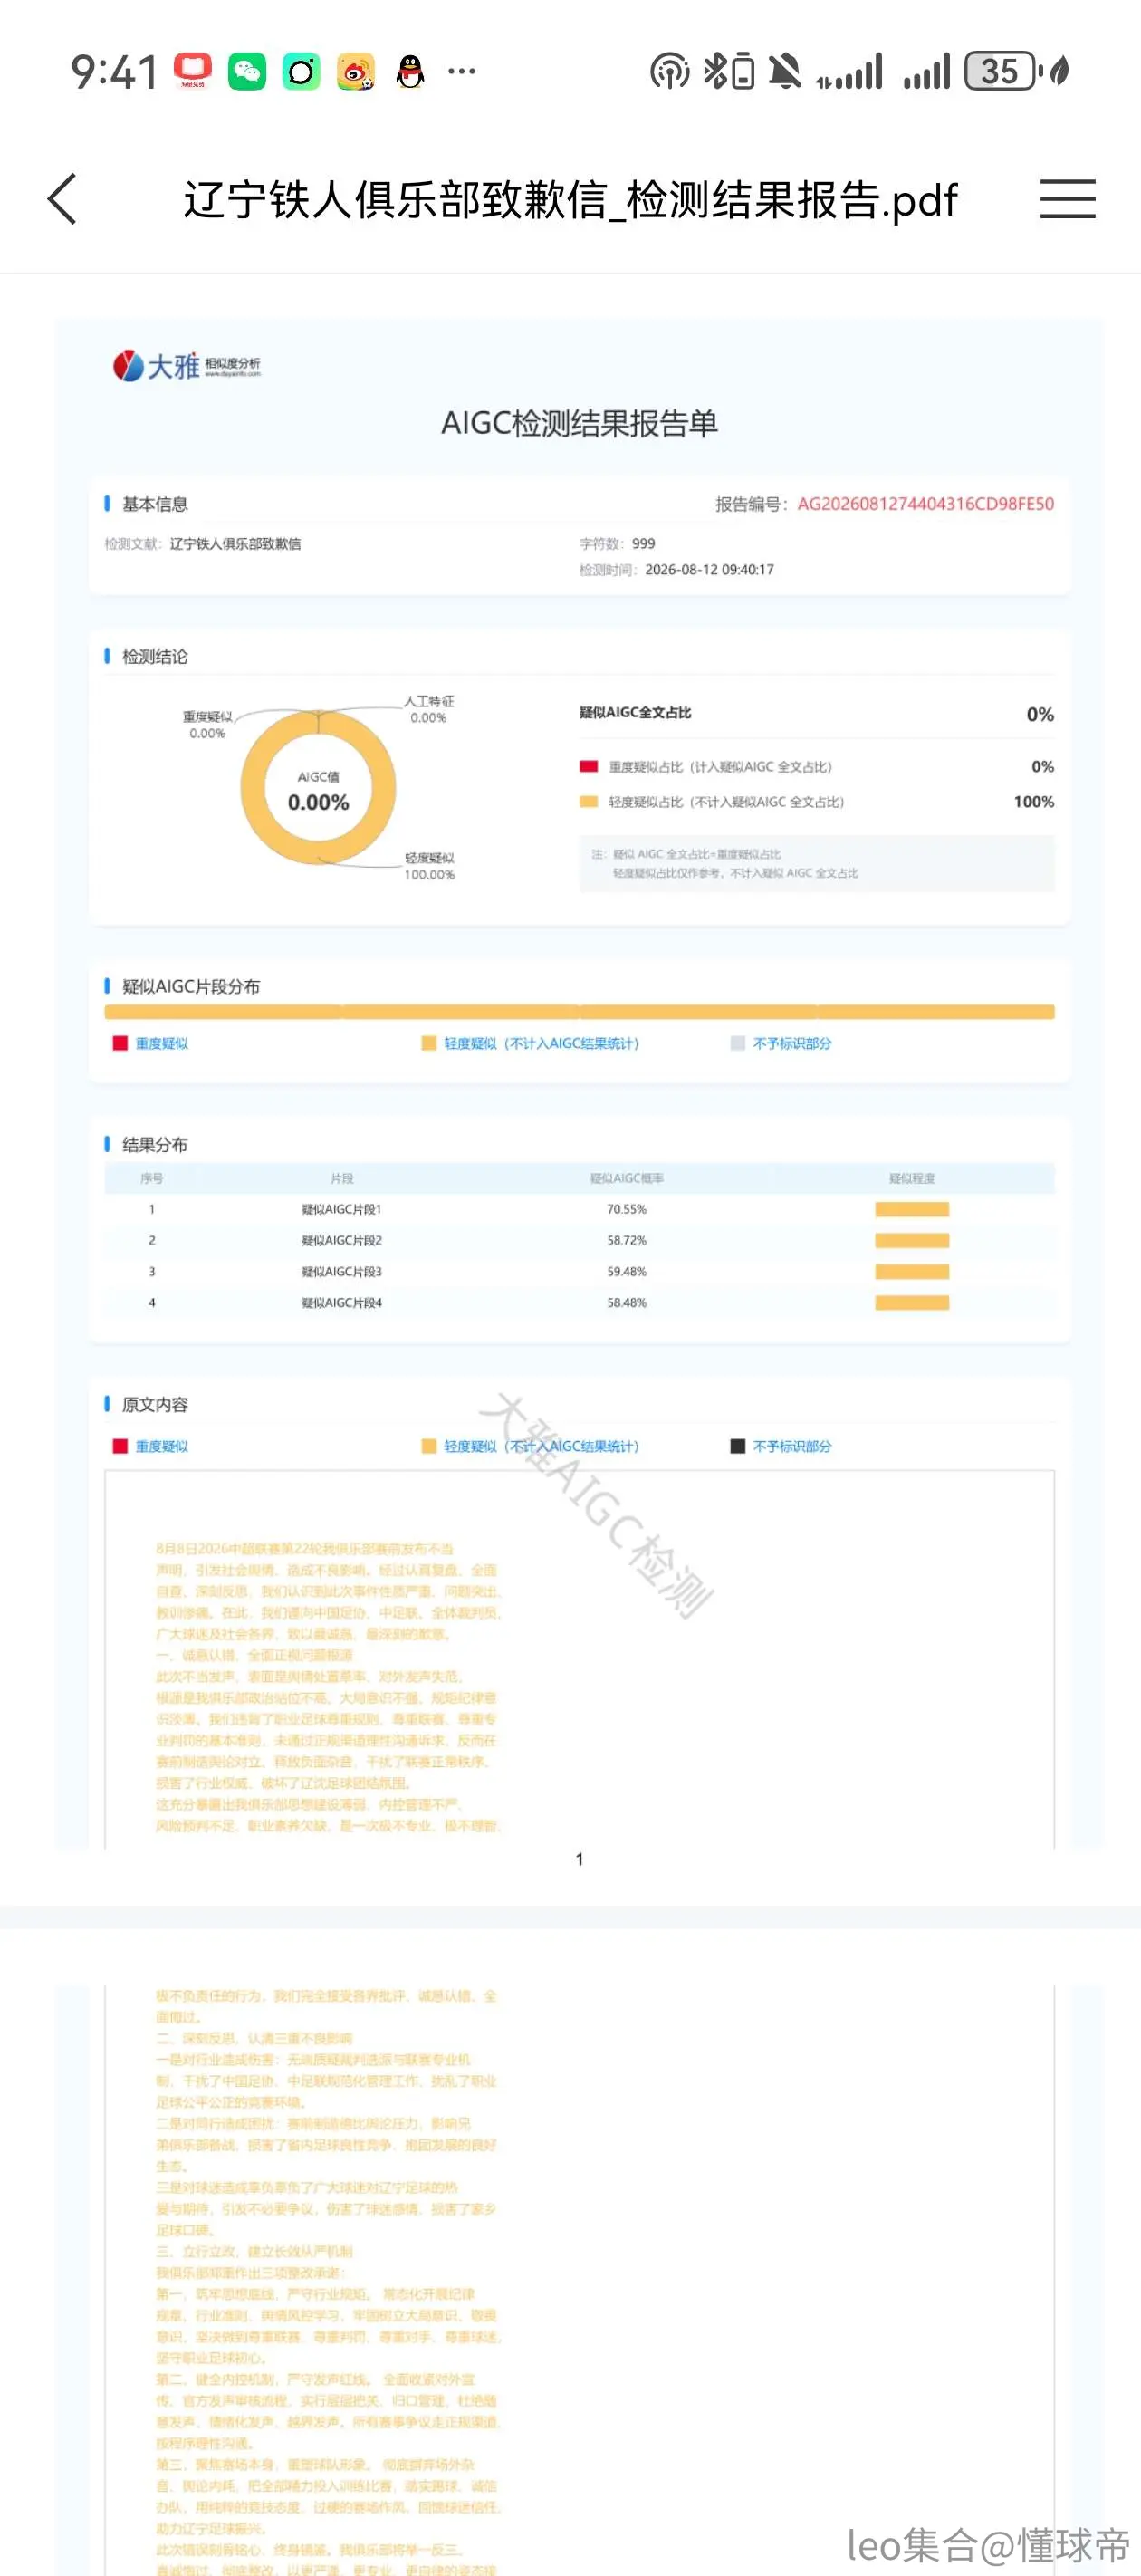The height and width of the screenshot is (2576, 1141).
Task: Click the 重度疑似 0.00% chart label
Action: coord(207,725)
